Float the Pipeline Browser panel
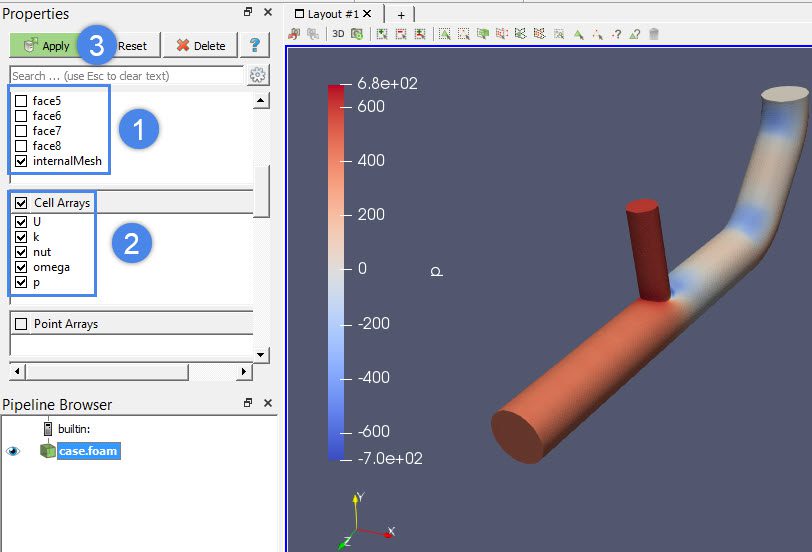The width and height of the screenshot is (812, 552). [x=248, y=403]
